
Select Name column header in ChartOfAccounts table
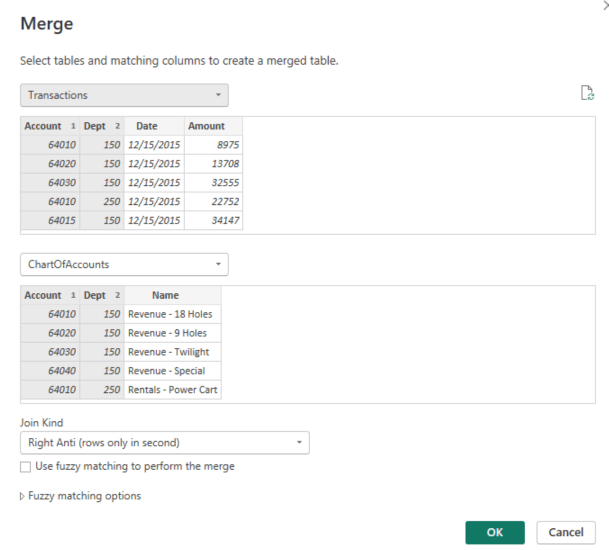[166, 295]
